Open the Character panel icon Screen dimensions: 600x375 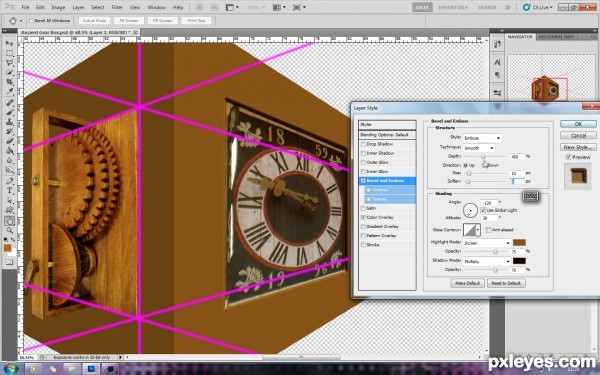[x=497, y=62]
